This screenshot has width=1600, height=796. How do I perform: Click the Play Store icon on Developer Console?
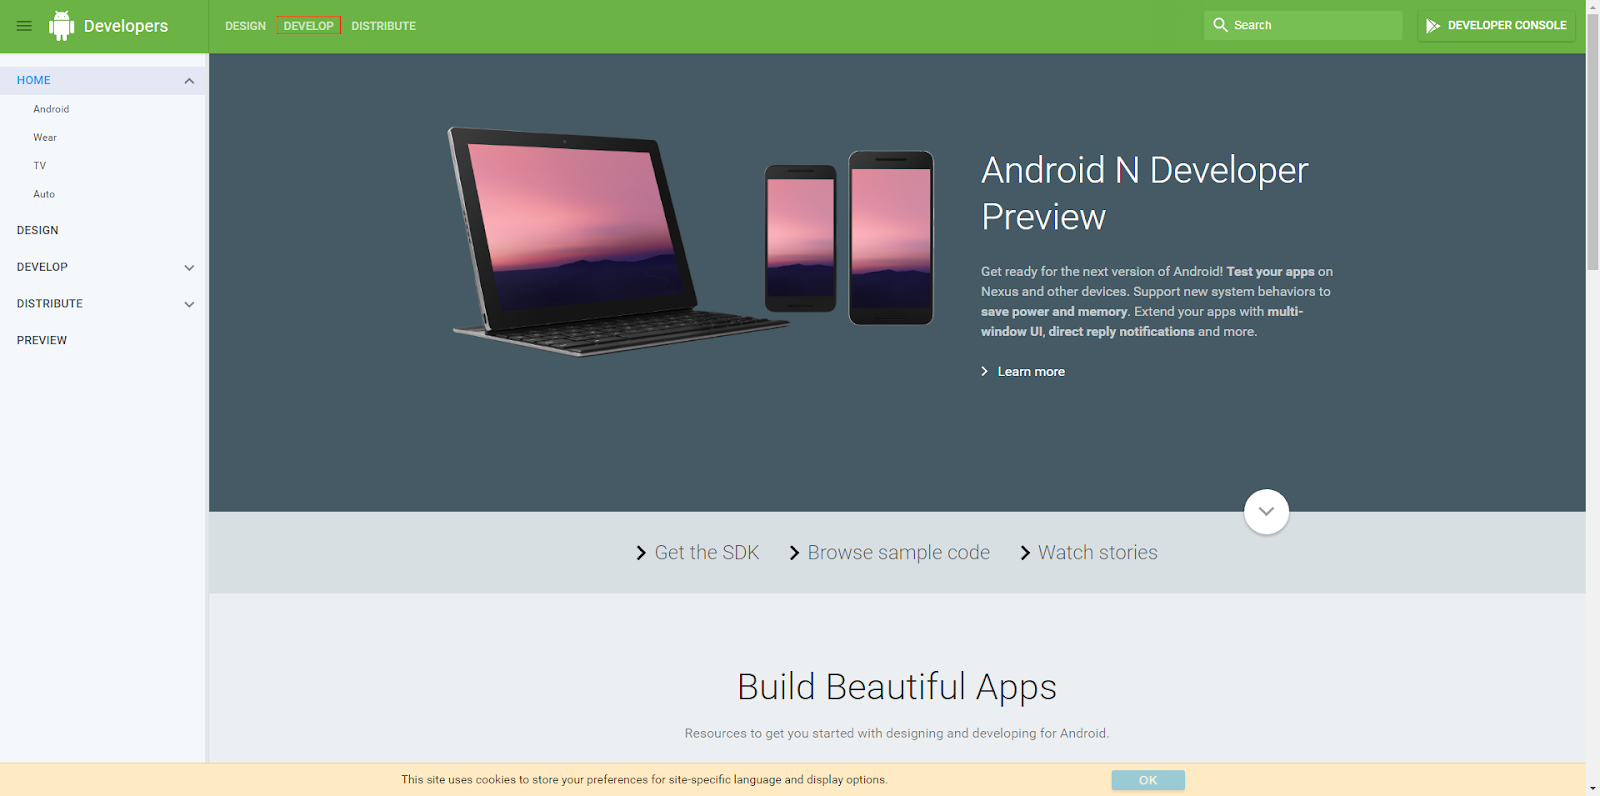1433,26
